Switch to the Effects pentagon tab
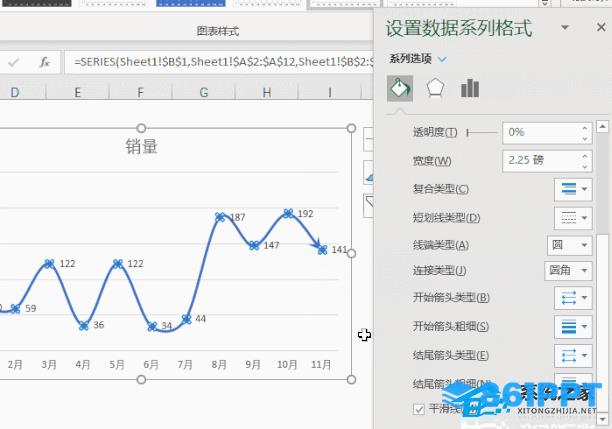The width and height of the screenshot is (612, 429). tap(435, 89)
